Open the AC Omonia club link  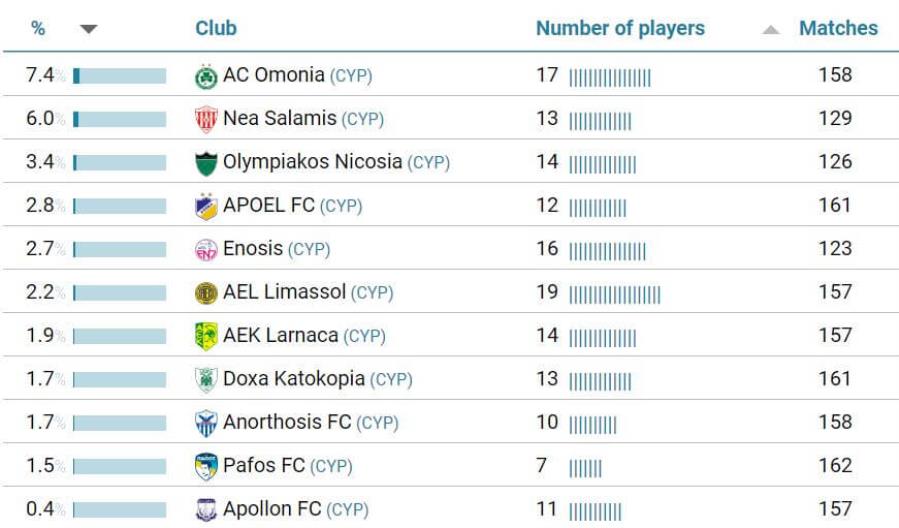[273, 75]
